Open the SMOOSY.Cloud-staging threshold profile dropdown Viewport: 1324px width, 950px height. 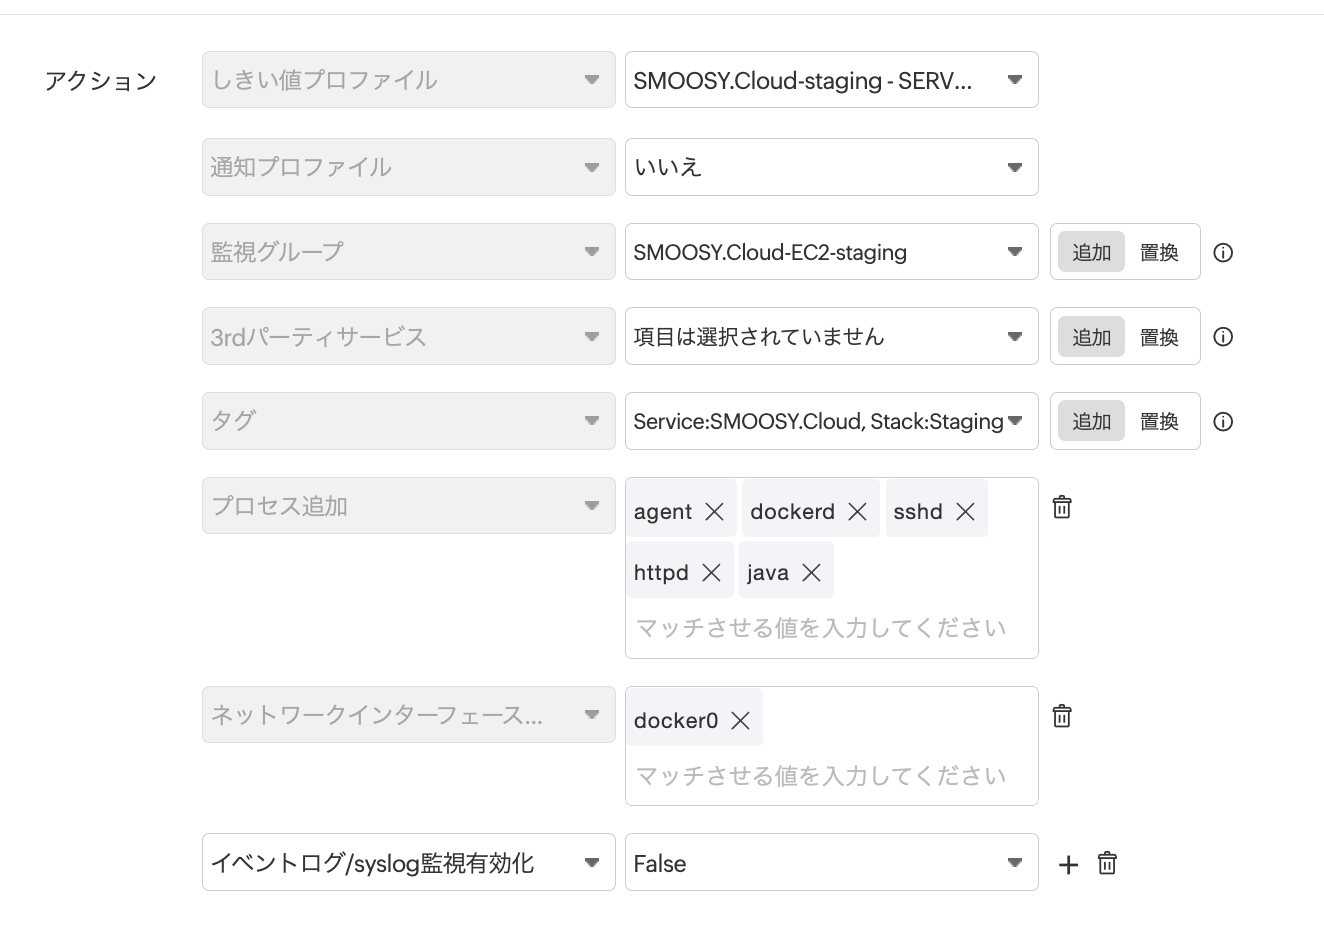pos(832,80)
